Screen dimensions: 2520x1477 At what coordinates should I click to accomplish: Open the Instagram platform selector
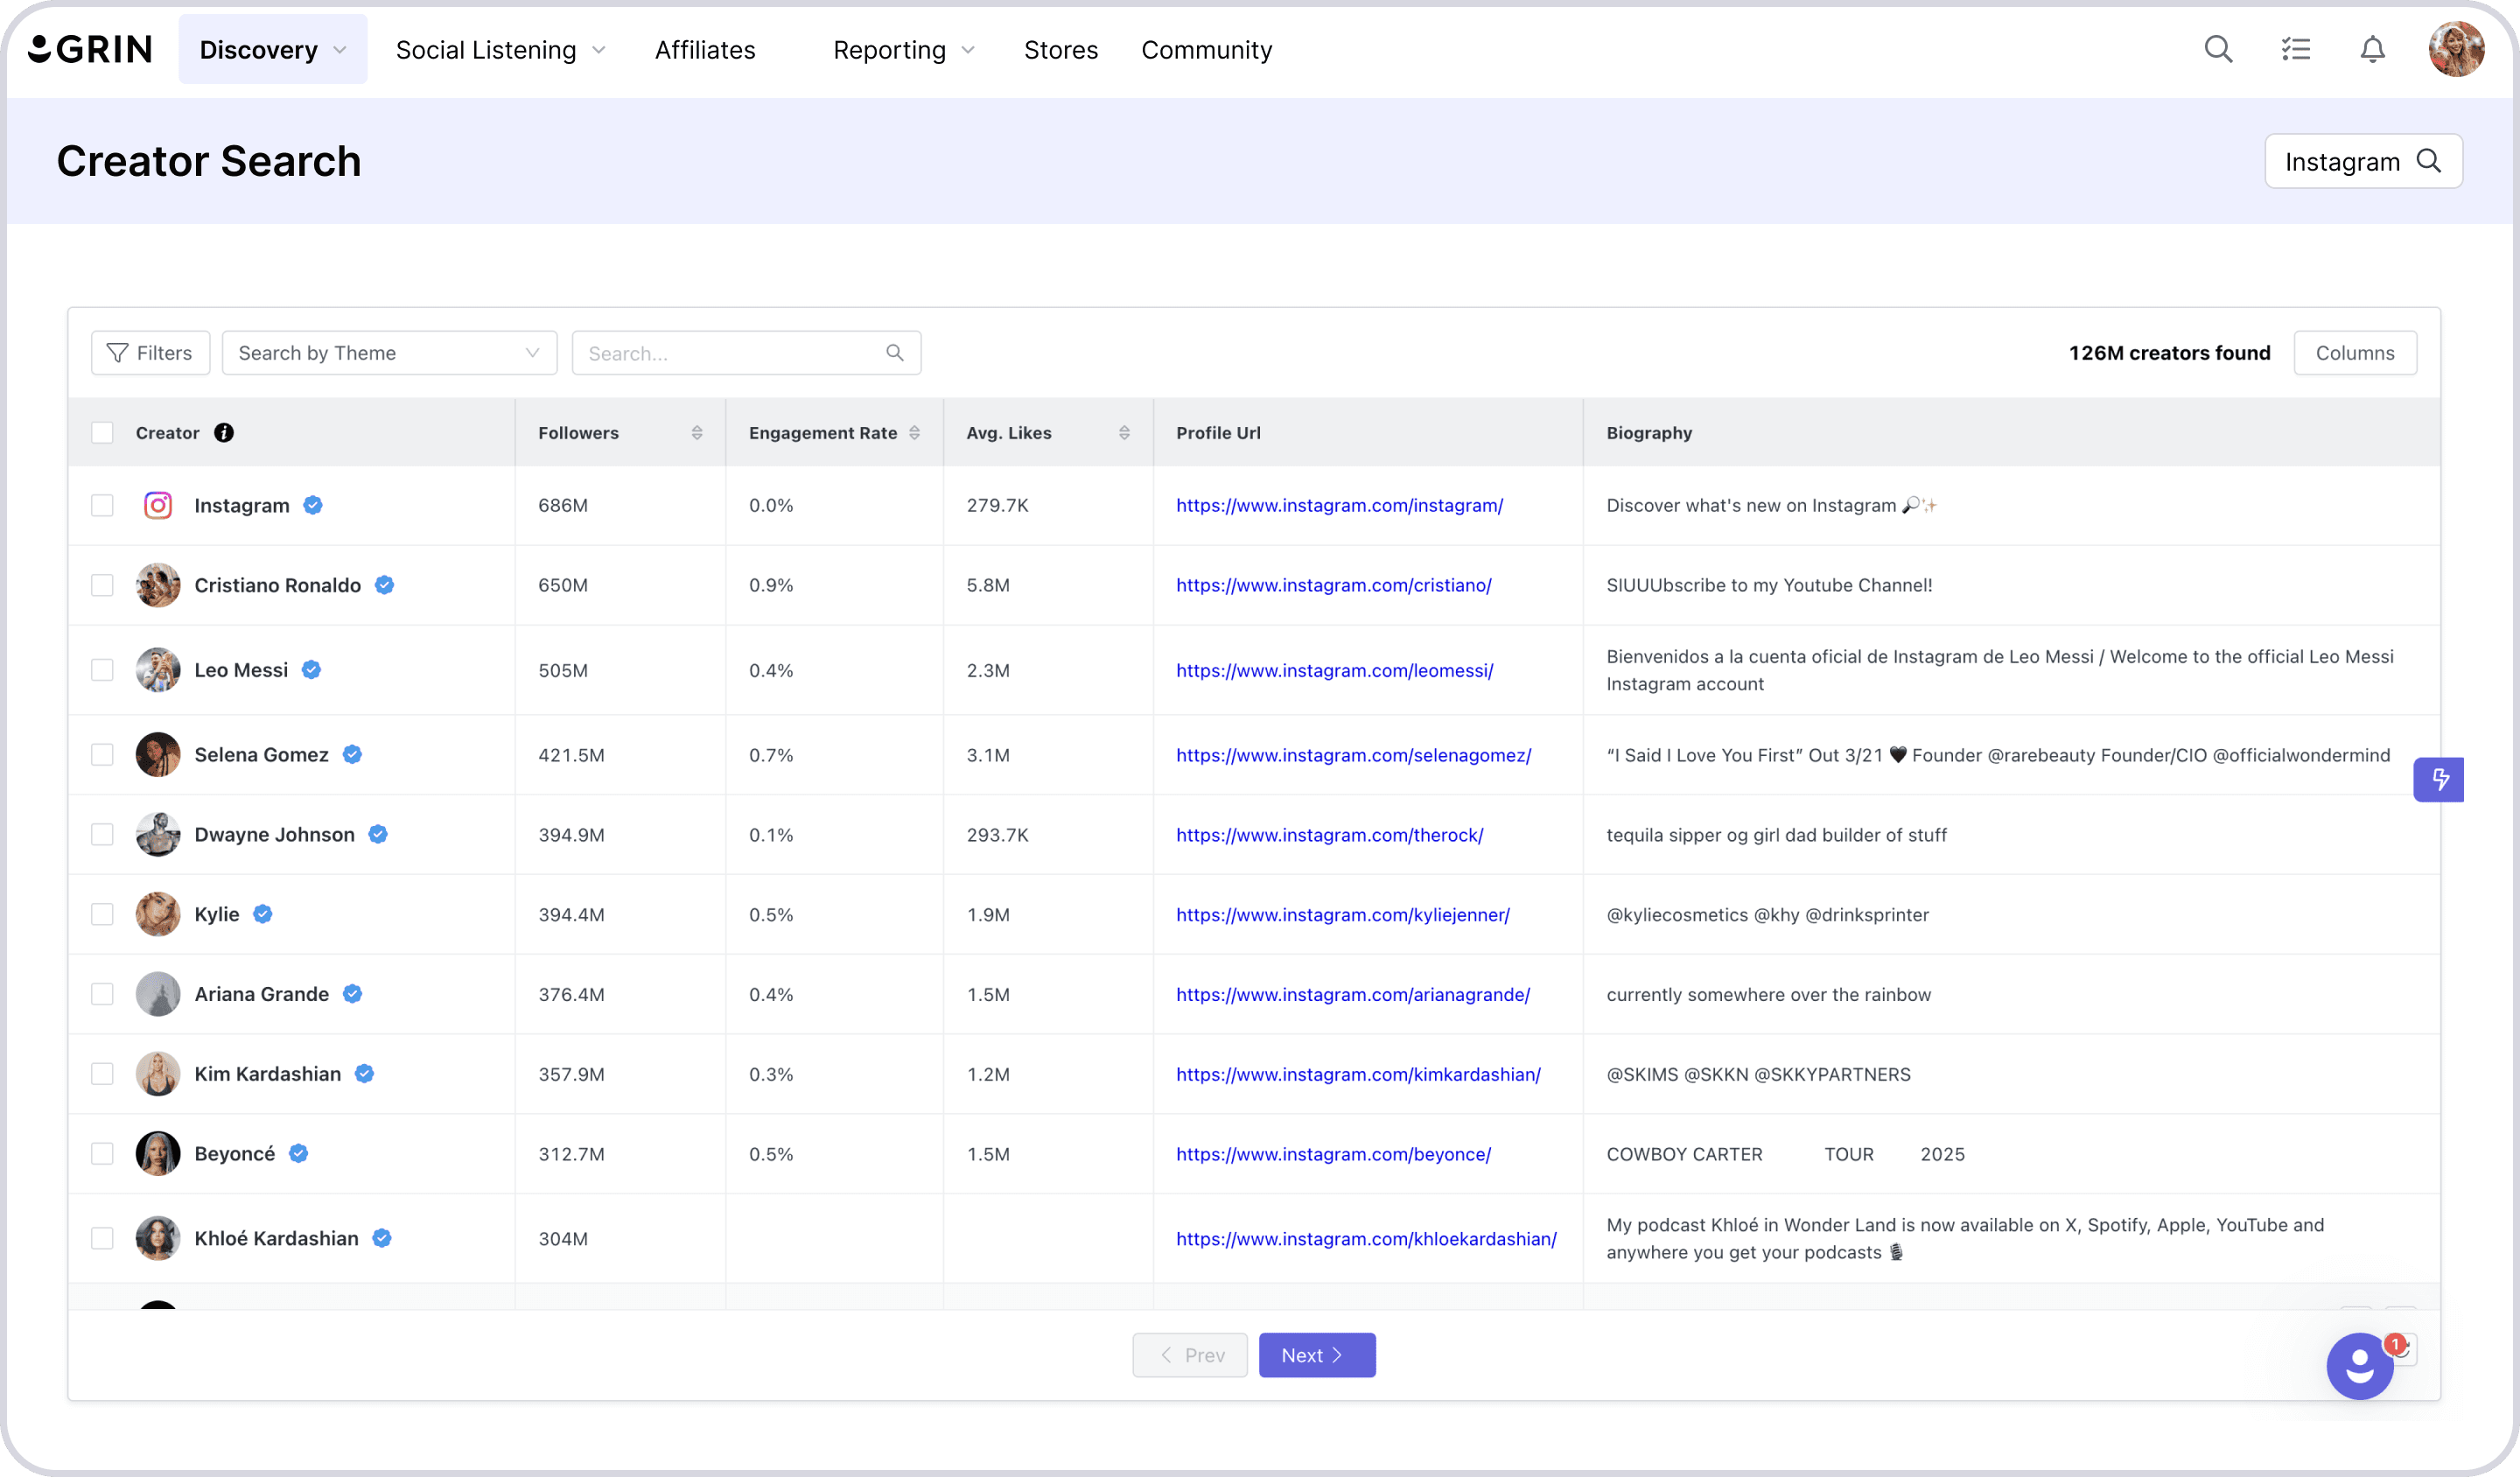[x=2363, y=161]
